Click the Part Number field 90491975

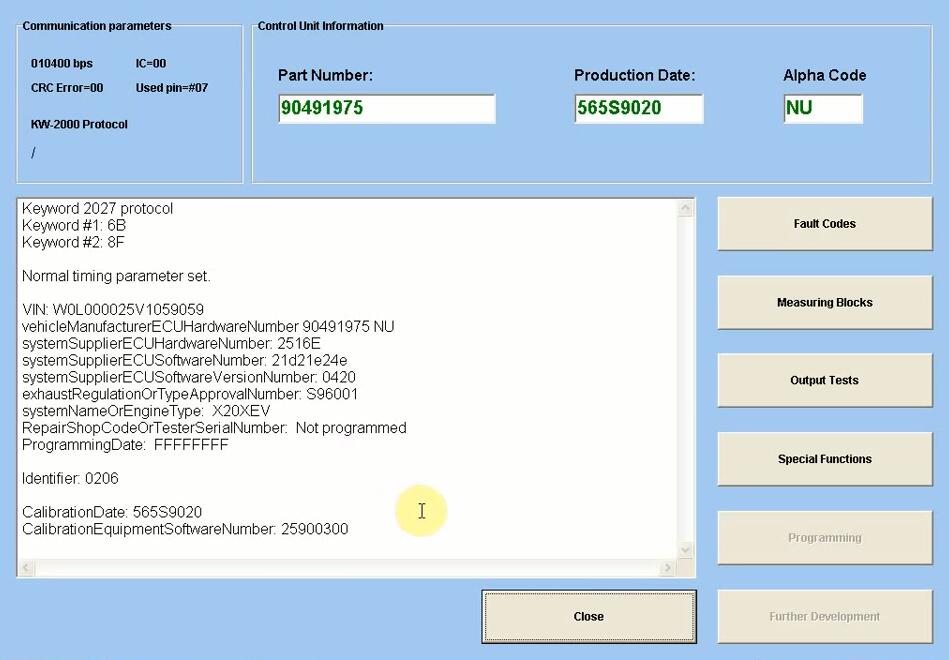pyautogui.click(x=387, y=108)
